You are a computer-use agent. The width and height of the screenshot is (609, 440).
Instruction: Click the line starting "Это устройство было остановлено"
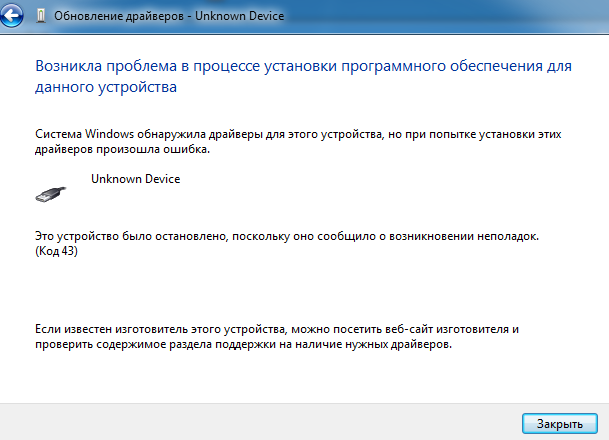[x=287, y=236]
